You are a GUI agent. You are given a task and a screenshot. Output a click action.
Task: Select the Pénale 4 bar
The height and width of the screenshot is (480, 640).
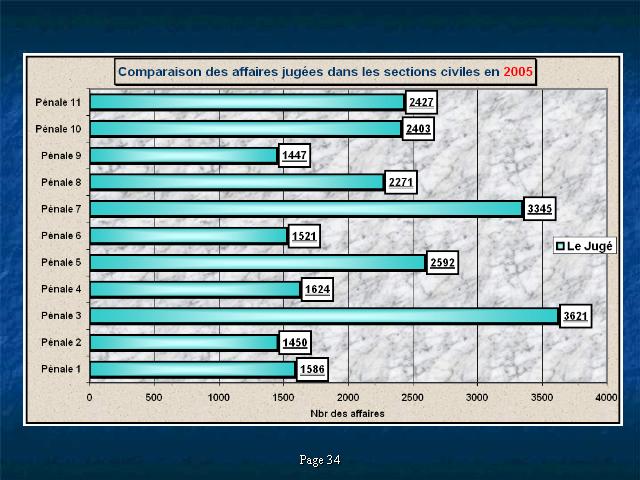pos(195,289)
